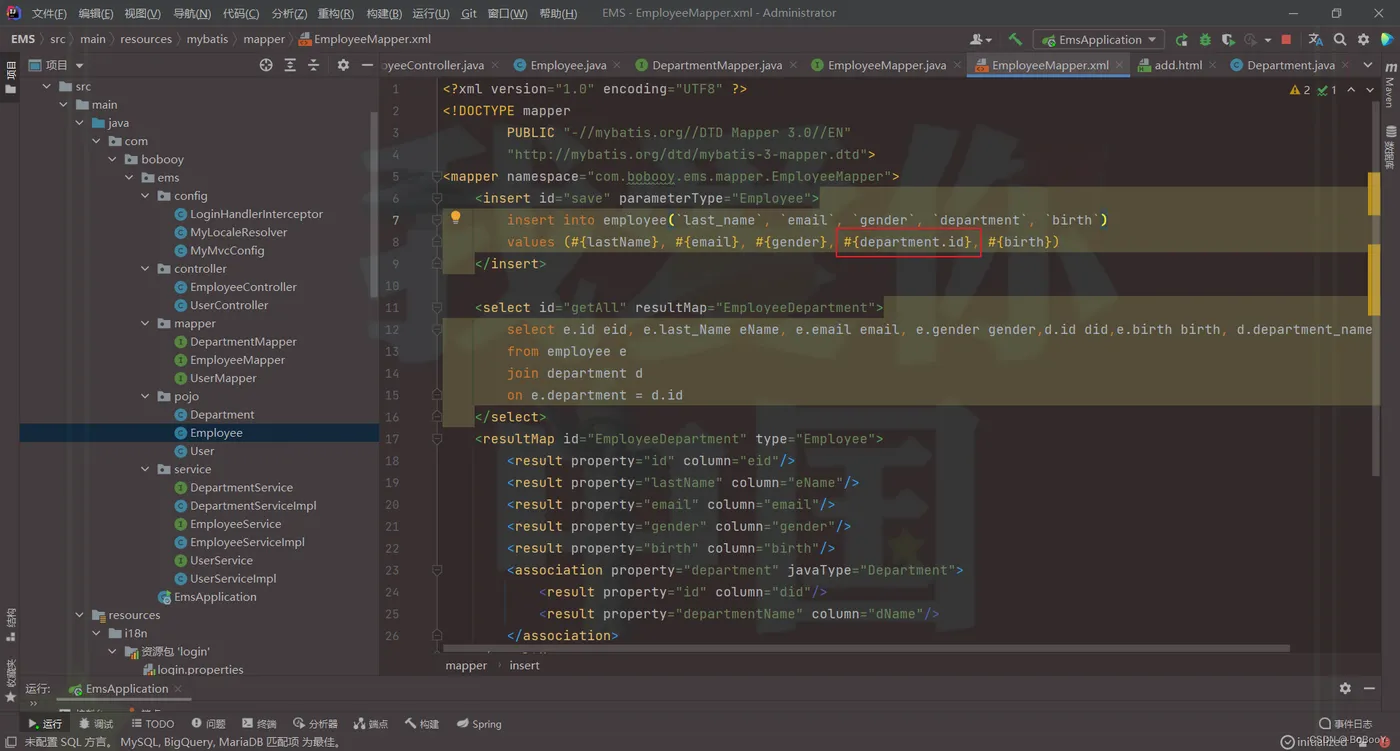
Task: Click the insert breadcrumb below the editor
Action: pos(524,665)
